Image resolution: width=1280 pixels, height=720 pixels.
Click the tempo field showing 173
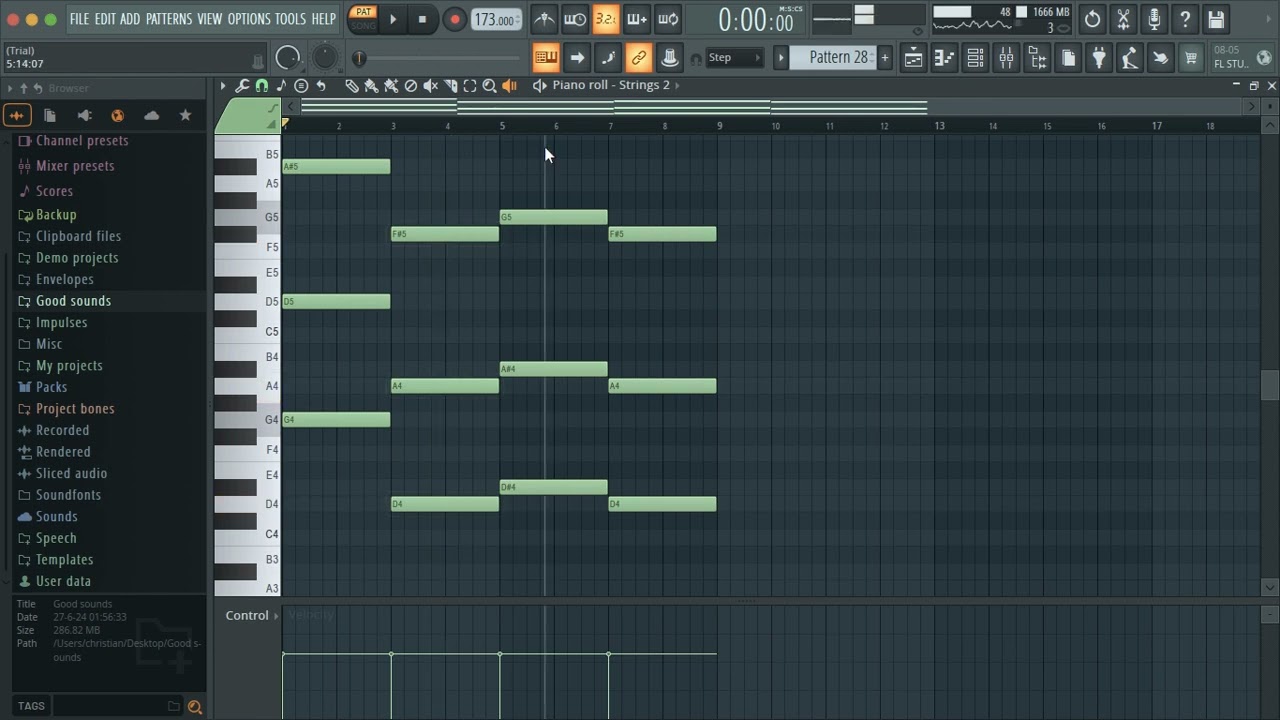point(496,20)
